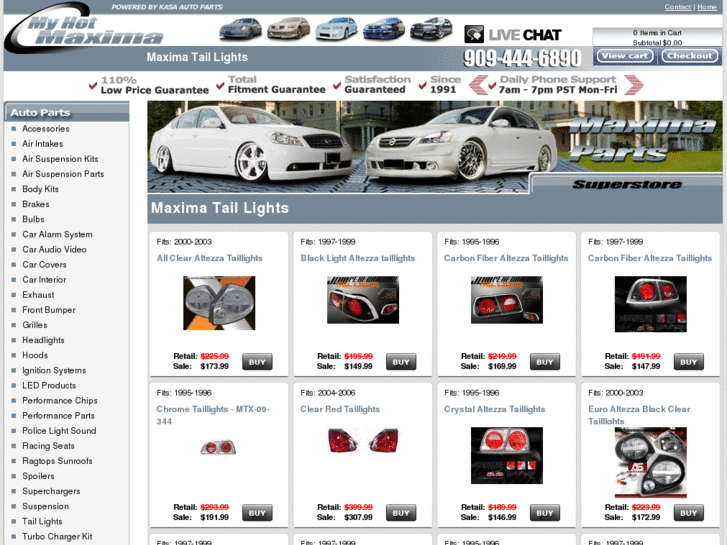Open Tail Lights category

(x=42, y=521)
